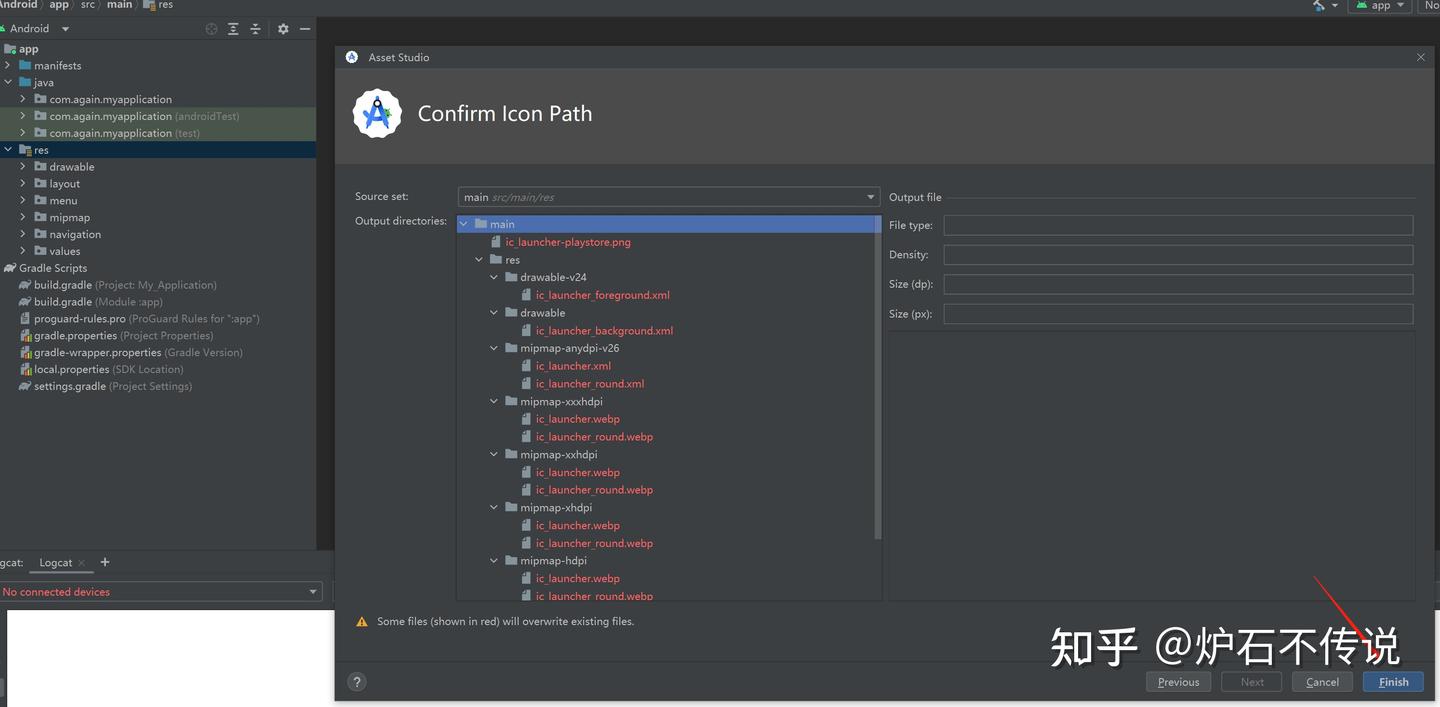Collapse the res folder in output tree
1440x707 pixels.
pos(479,260)
